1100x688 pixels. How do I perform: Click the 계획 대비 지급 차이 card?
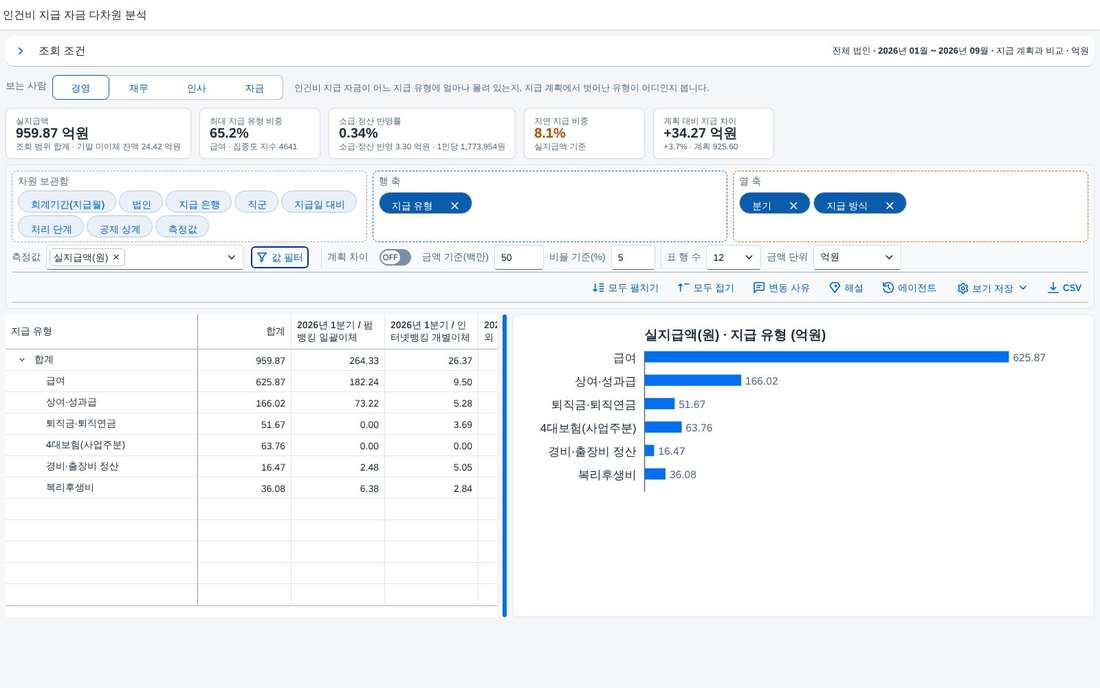(713, 133)
